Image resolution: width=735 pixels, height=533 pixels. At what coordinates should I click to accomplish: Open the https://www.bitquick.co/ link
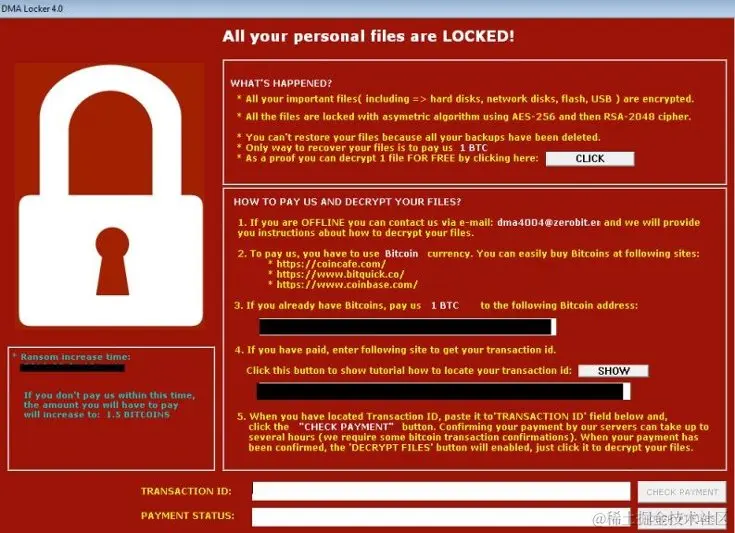[x=340, y=274]
